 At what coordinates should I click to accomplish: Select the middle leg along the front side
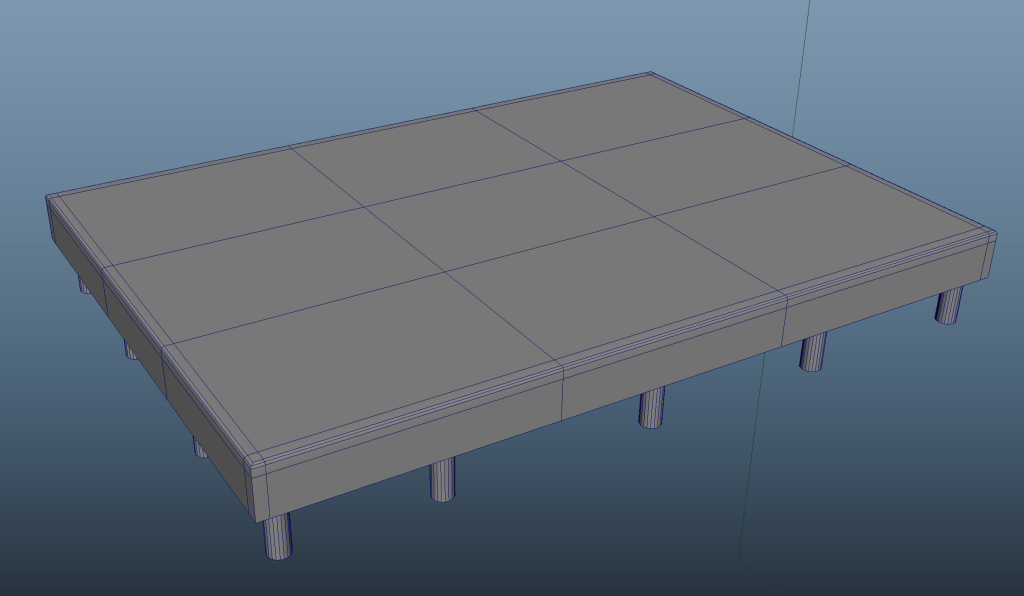pyautogui.click(x=652, y=406)
